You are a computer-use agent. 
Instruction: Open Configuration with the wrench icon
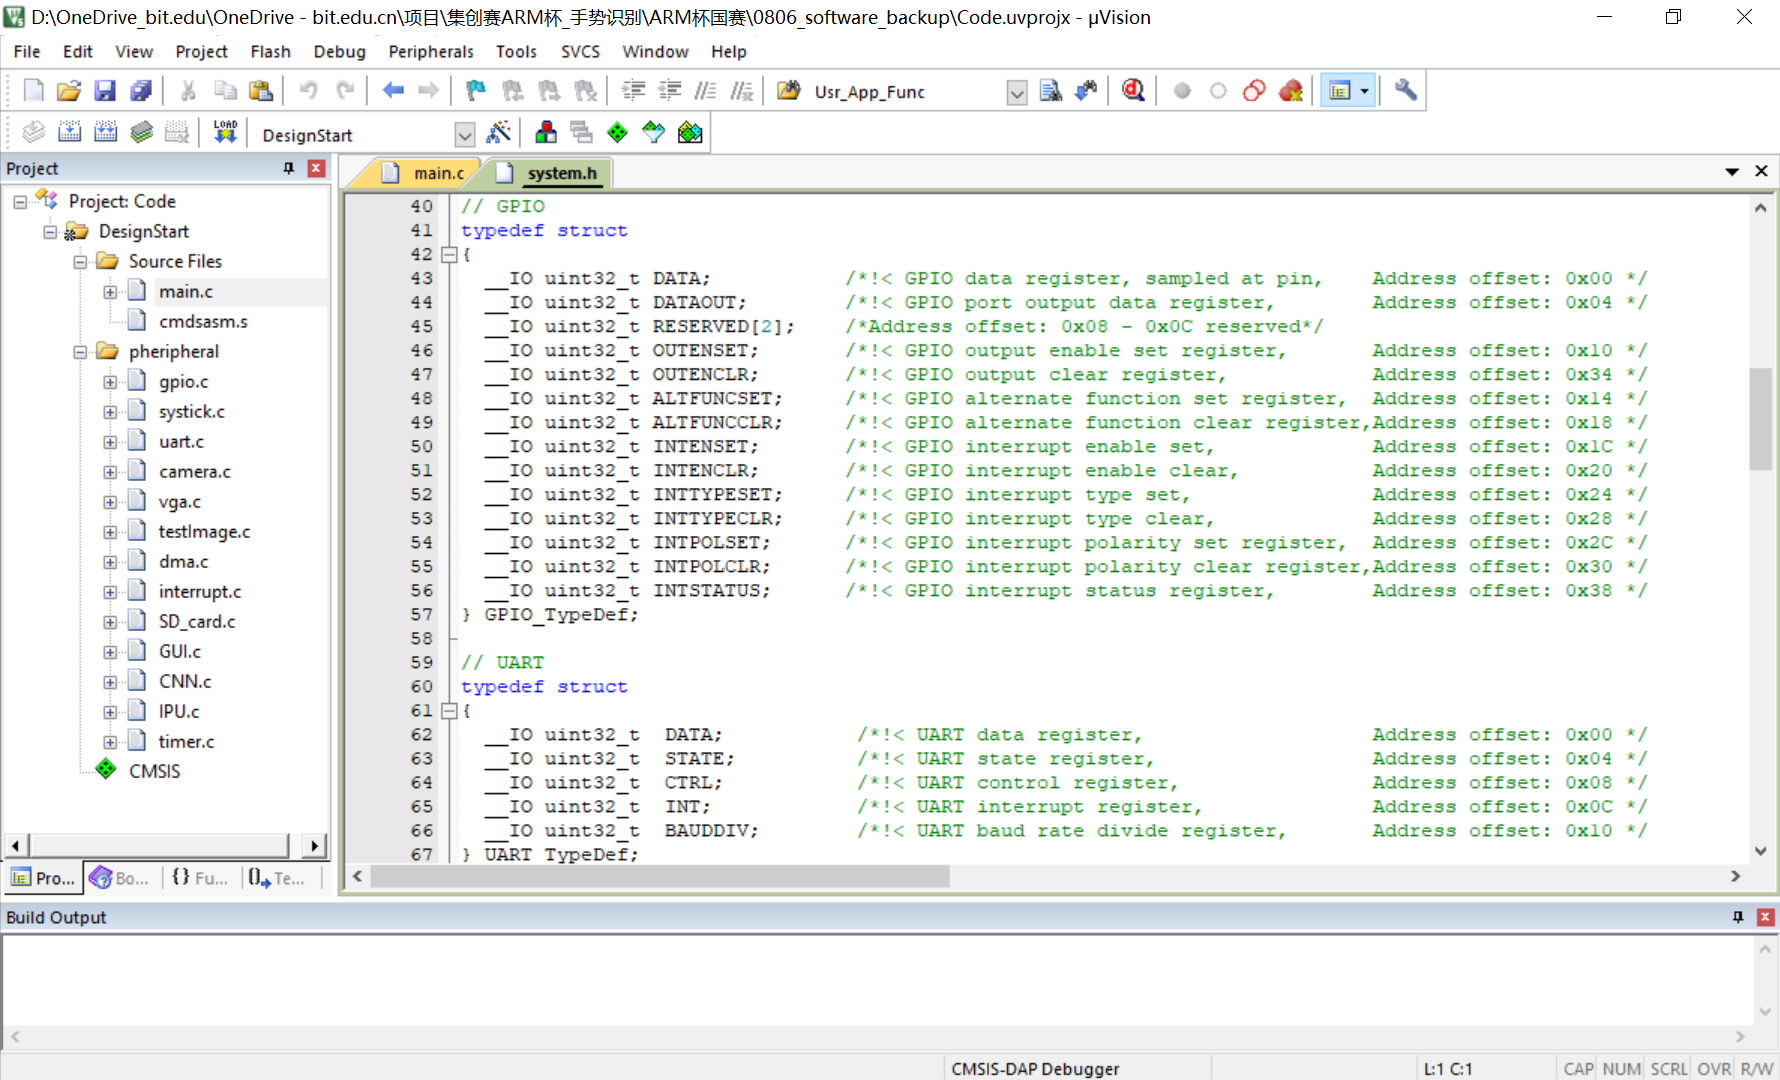coord(1406,91)
